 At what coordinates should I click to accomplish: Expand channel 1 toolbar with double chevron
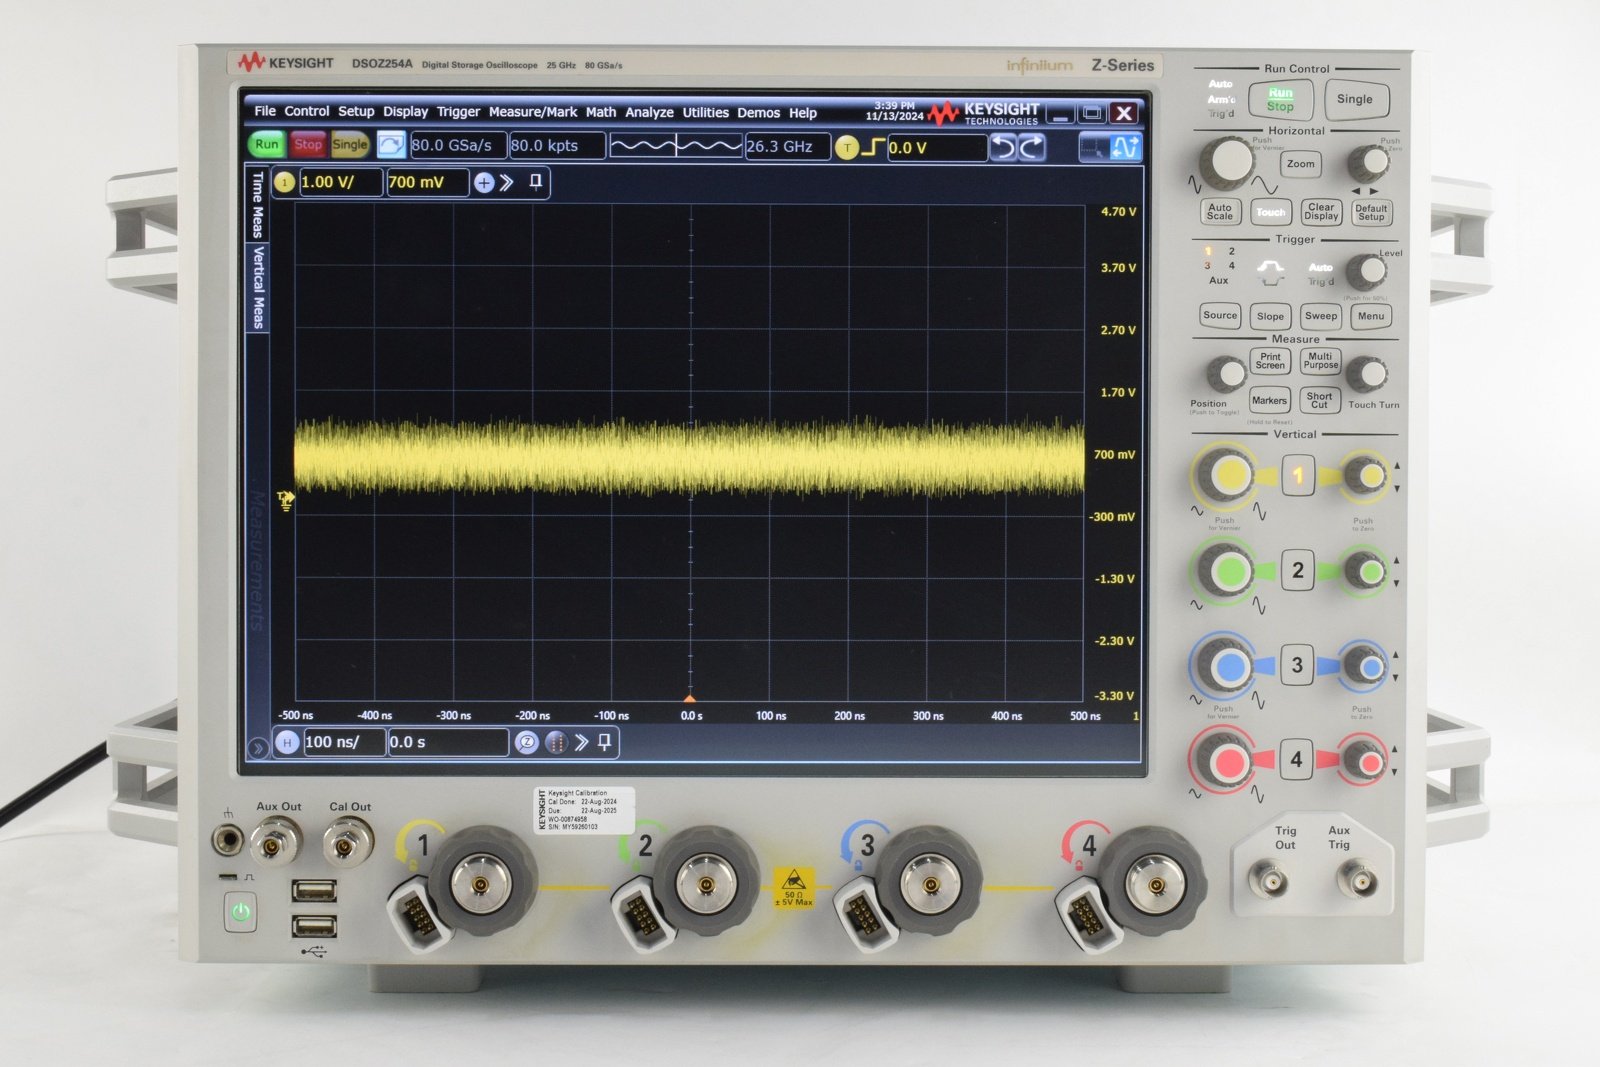pyautogui.click(x=507, y=182)
